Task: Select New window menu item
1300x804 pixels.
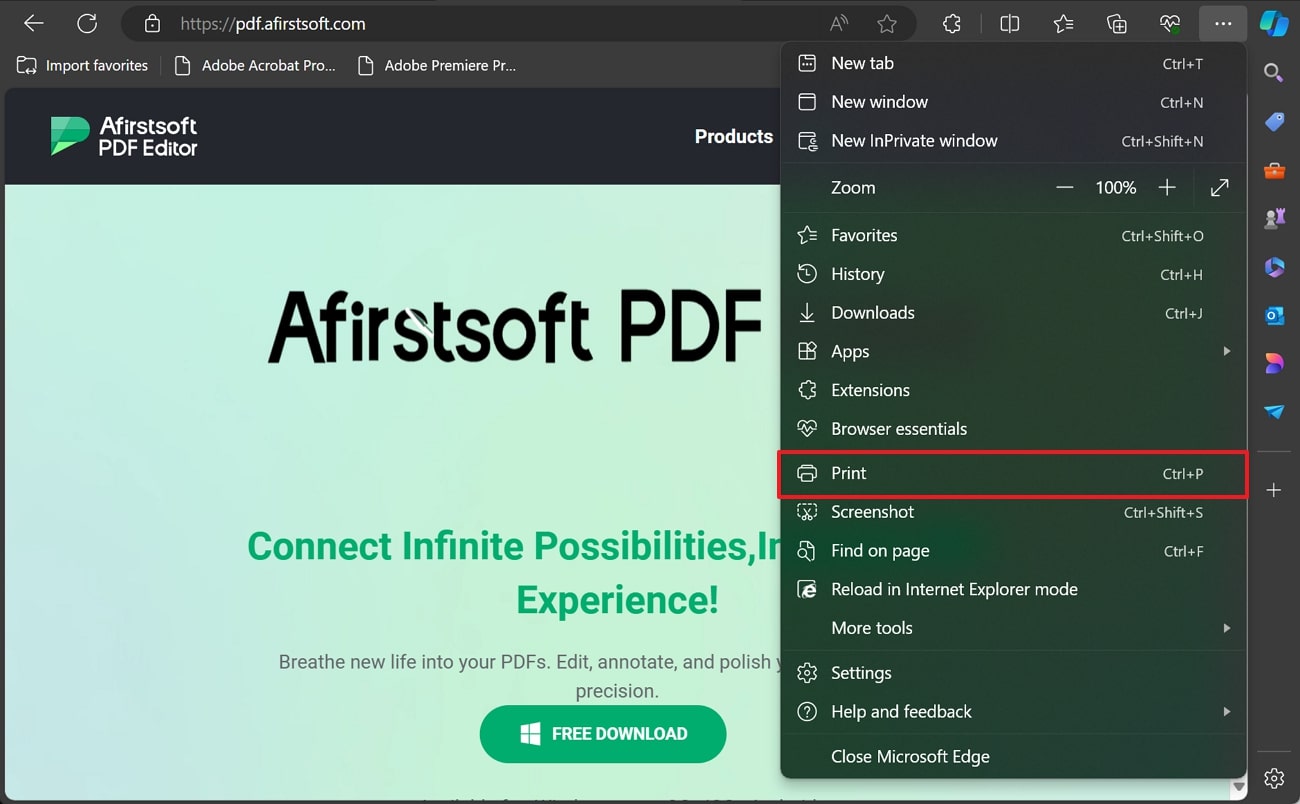Action: pyautogui.click(x=1013, y=102)
